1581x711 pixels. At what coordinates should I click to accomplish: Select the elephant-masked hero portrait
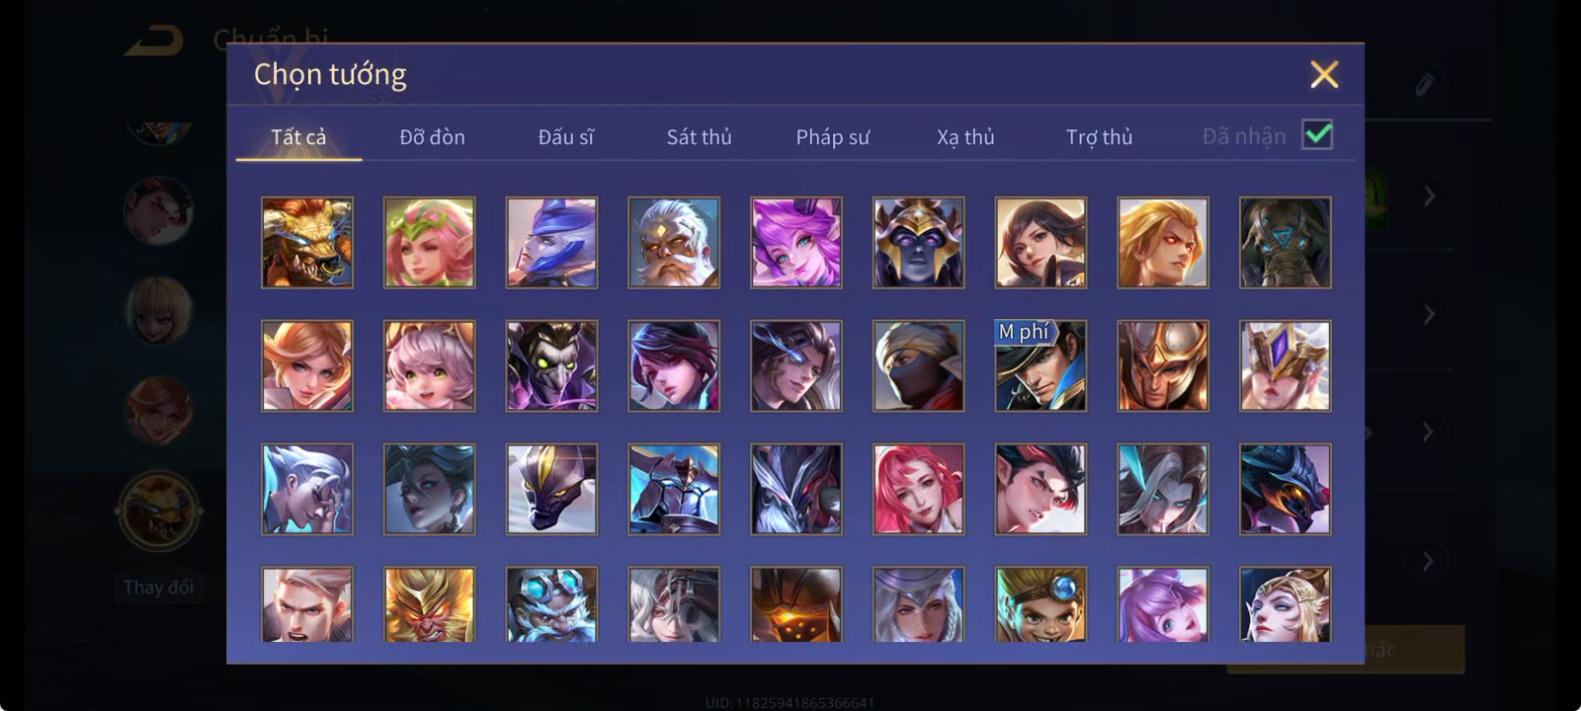point(1285,242)
